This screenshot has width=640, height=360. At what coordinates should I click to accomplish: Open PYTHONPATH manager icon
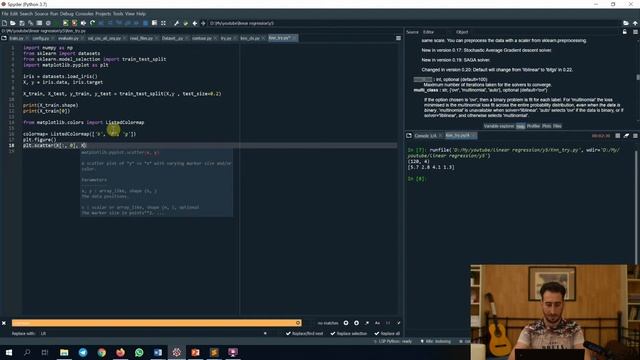tap(185, 23)
